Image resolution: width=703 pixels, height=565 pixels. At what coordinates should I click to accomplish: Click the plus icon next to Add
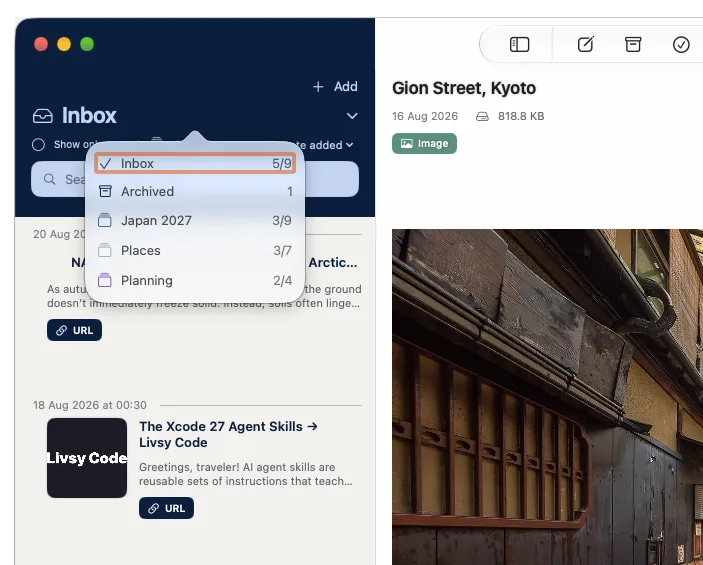coord(318,87)
